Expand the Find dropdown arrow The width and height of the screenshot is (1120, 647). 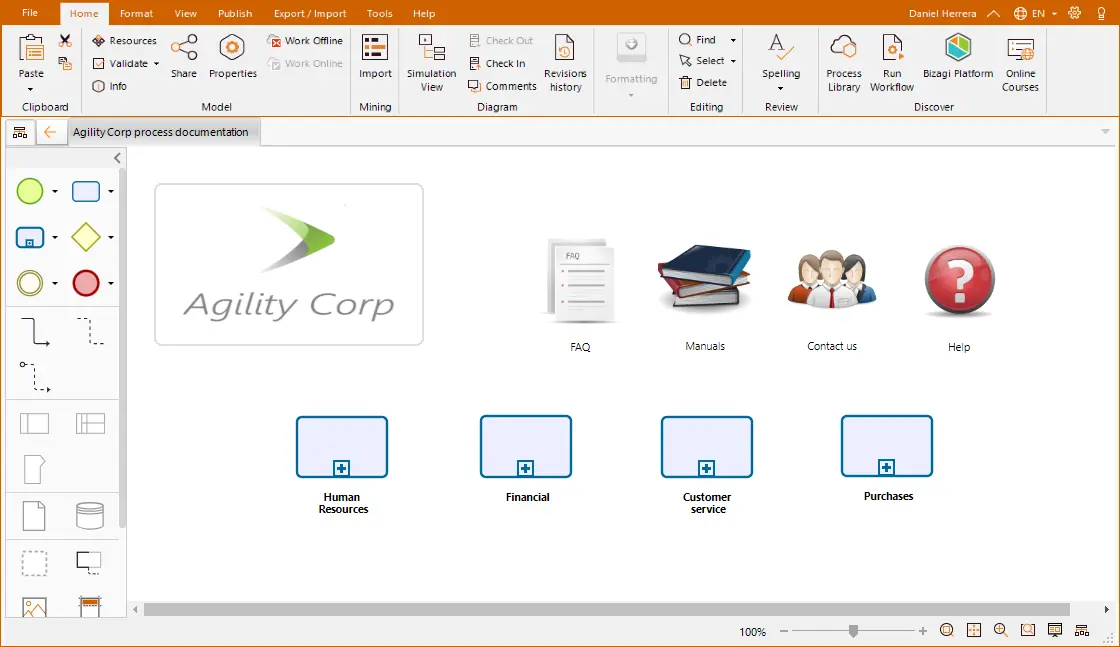733,40
